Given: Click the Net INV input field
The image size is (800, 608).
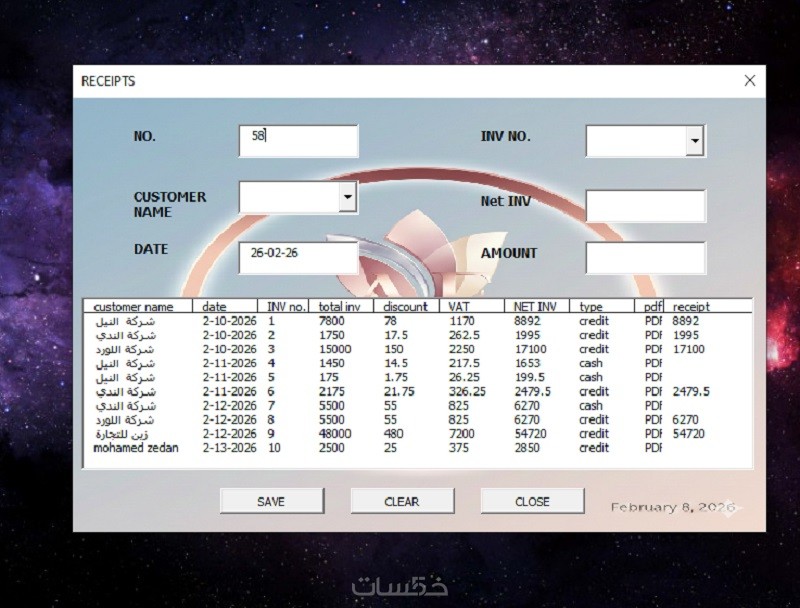Looking at the screenshot, I should [645, 206].
